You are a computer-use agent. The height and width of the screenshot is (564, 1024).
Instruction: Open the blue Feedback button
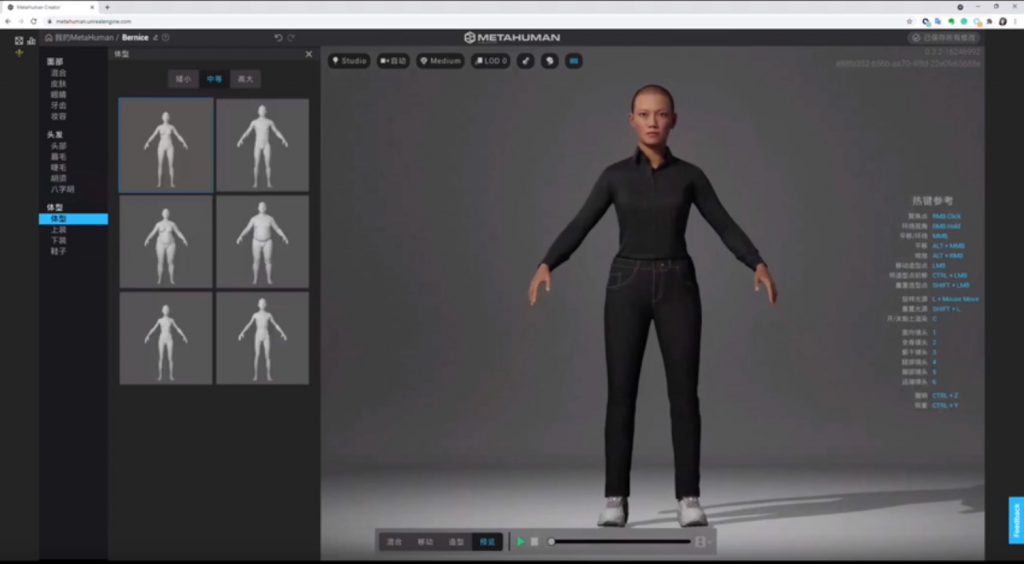1016,520
